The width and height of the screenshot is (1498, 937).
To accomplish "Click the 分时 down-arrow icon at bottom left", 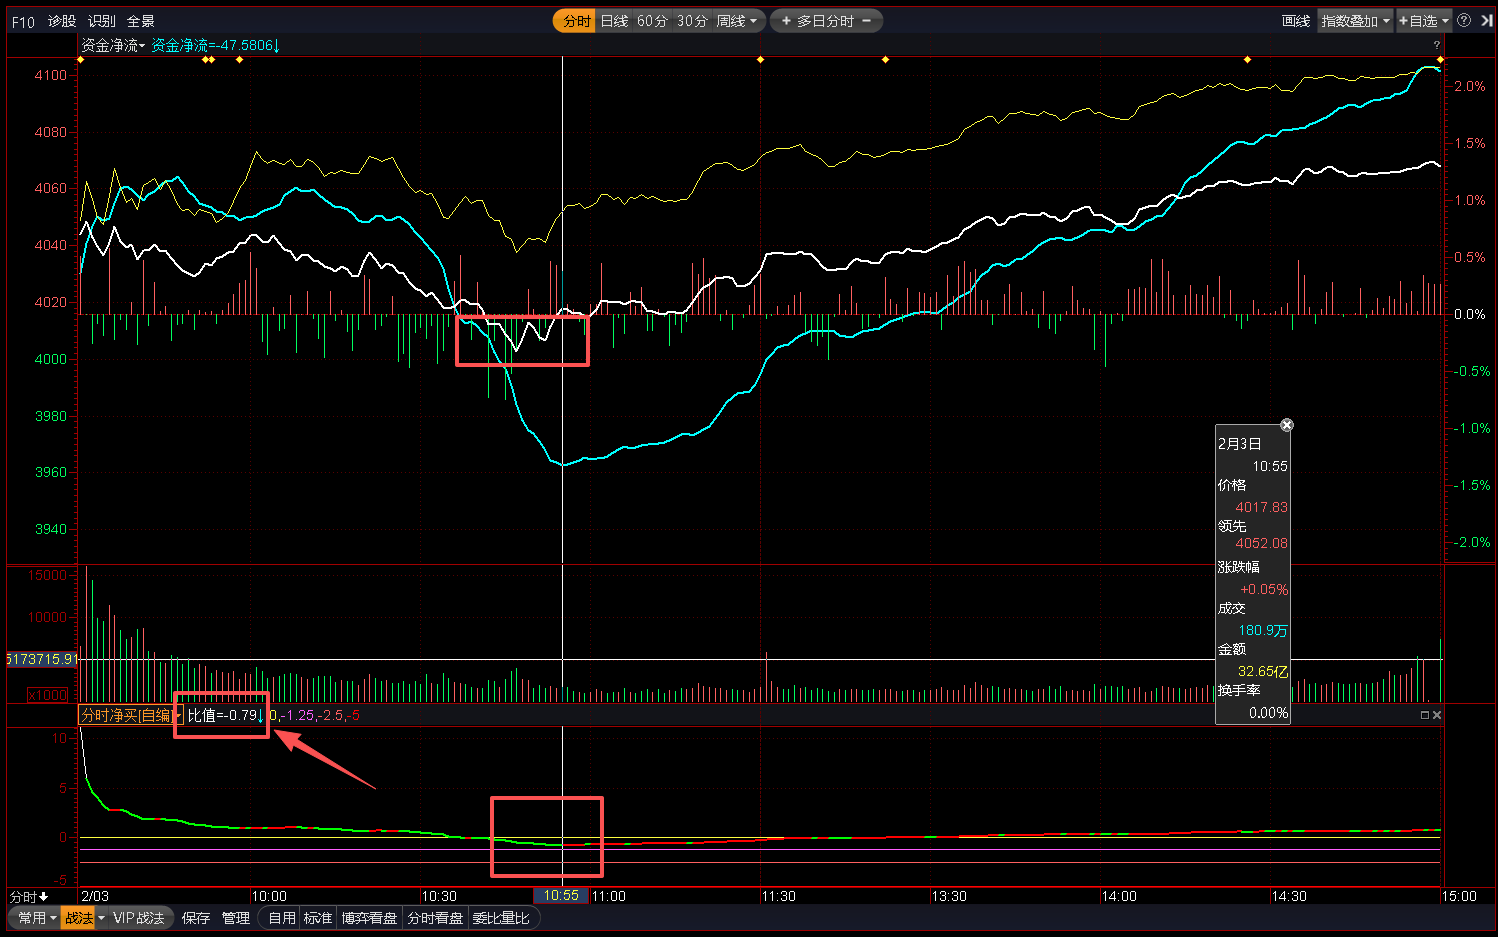I will [43, 897].
